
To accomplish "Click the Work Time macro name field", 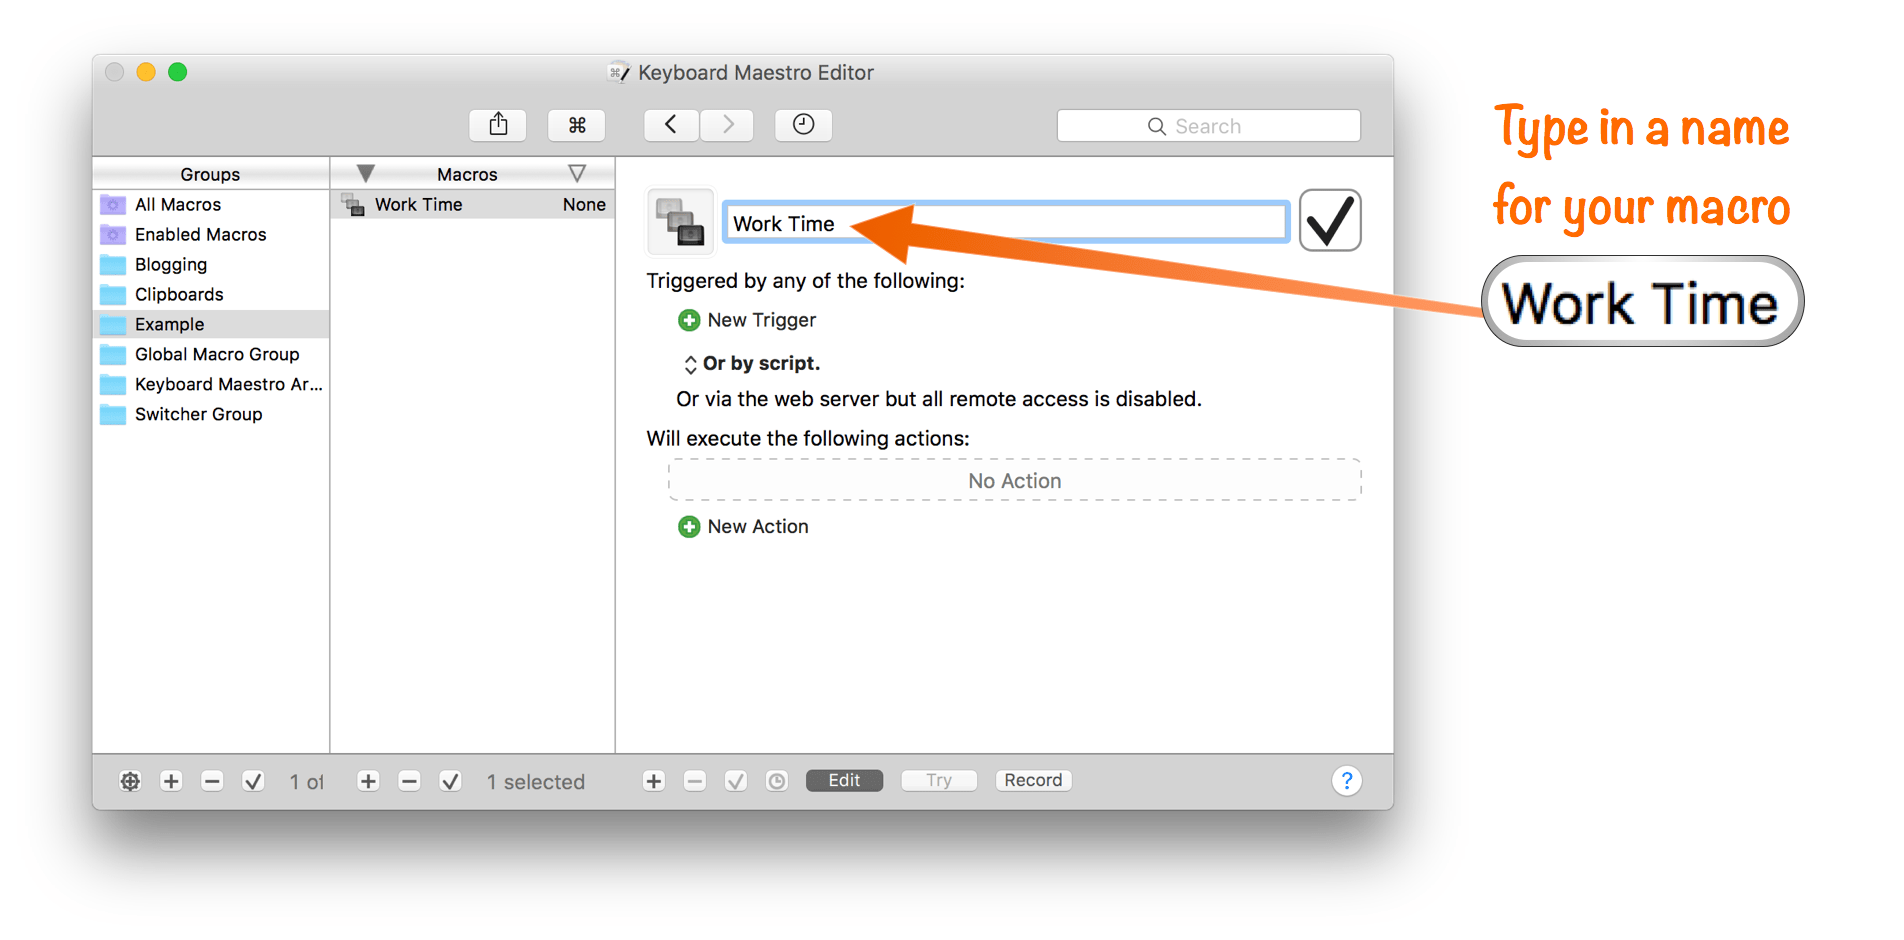I will 1005,223.
